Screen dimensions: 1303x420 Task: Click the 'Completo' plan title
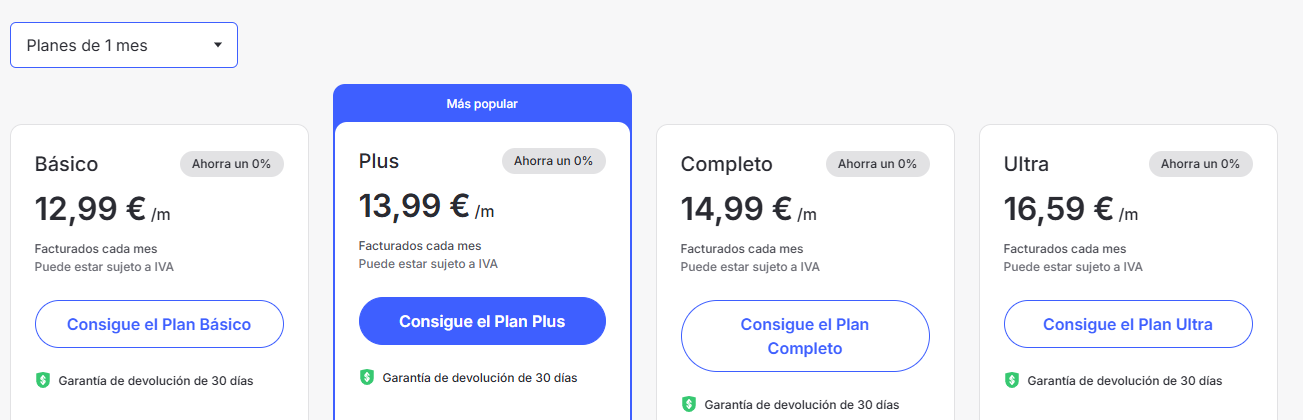pyautogui.click(x=727, y=164)
